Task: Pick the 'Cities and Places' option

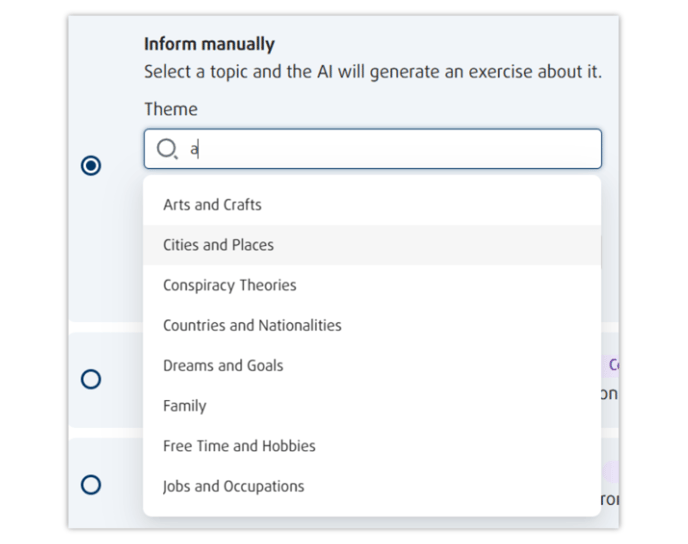Action: point(218,245)
